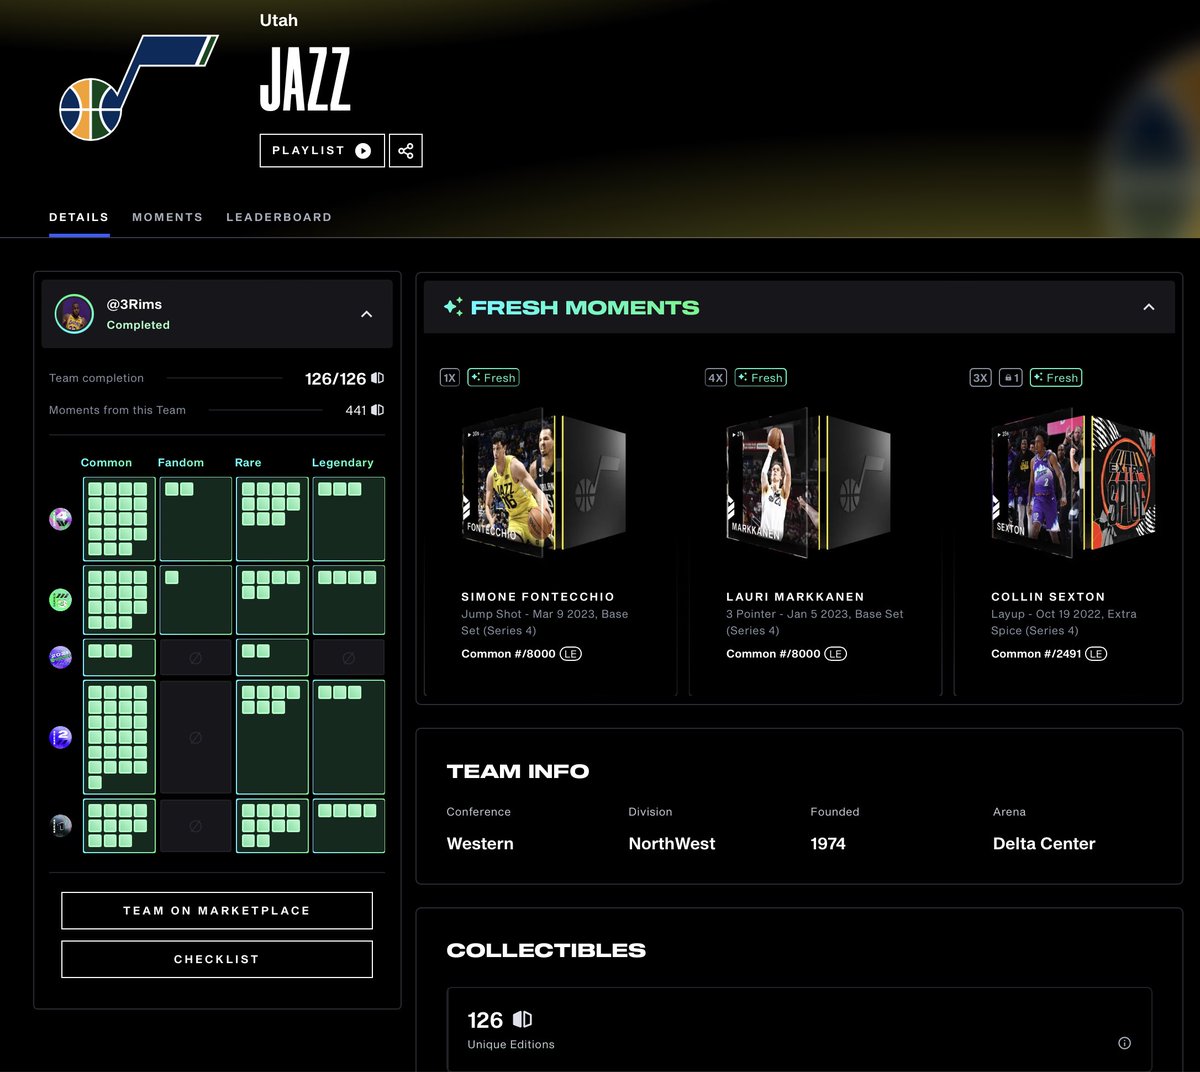The image size is (1200, 1072).
Task: Click the Fresh tag on Markkanen moment
Action: coord(760,378)
